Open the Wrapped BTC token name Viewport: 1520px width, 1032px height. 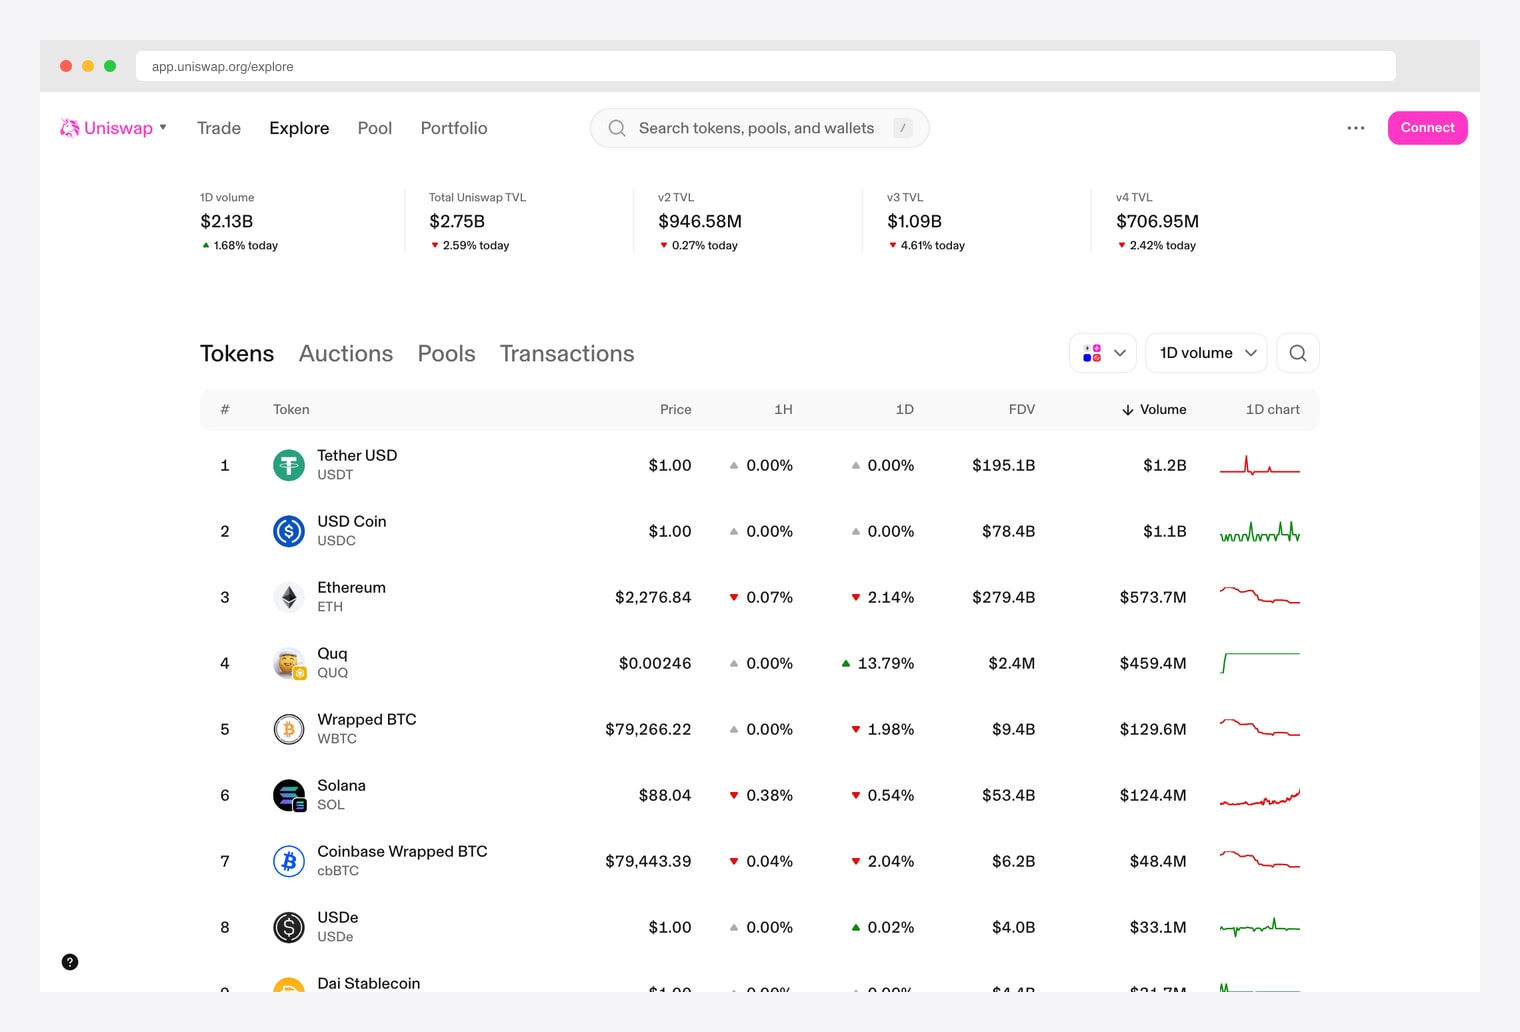[367, 719]
